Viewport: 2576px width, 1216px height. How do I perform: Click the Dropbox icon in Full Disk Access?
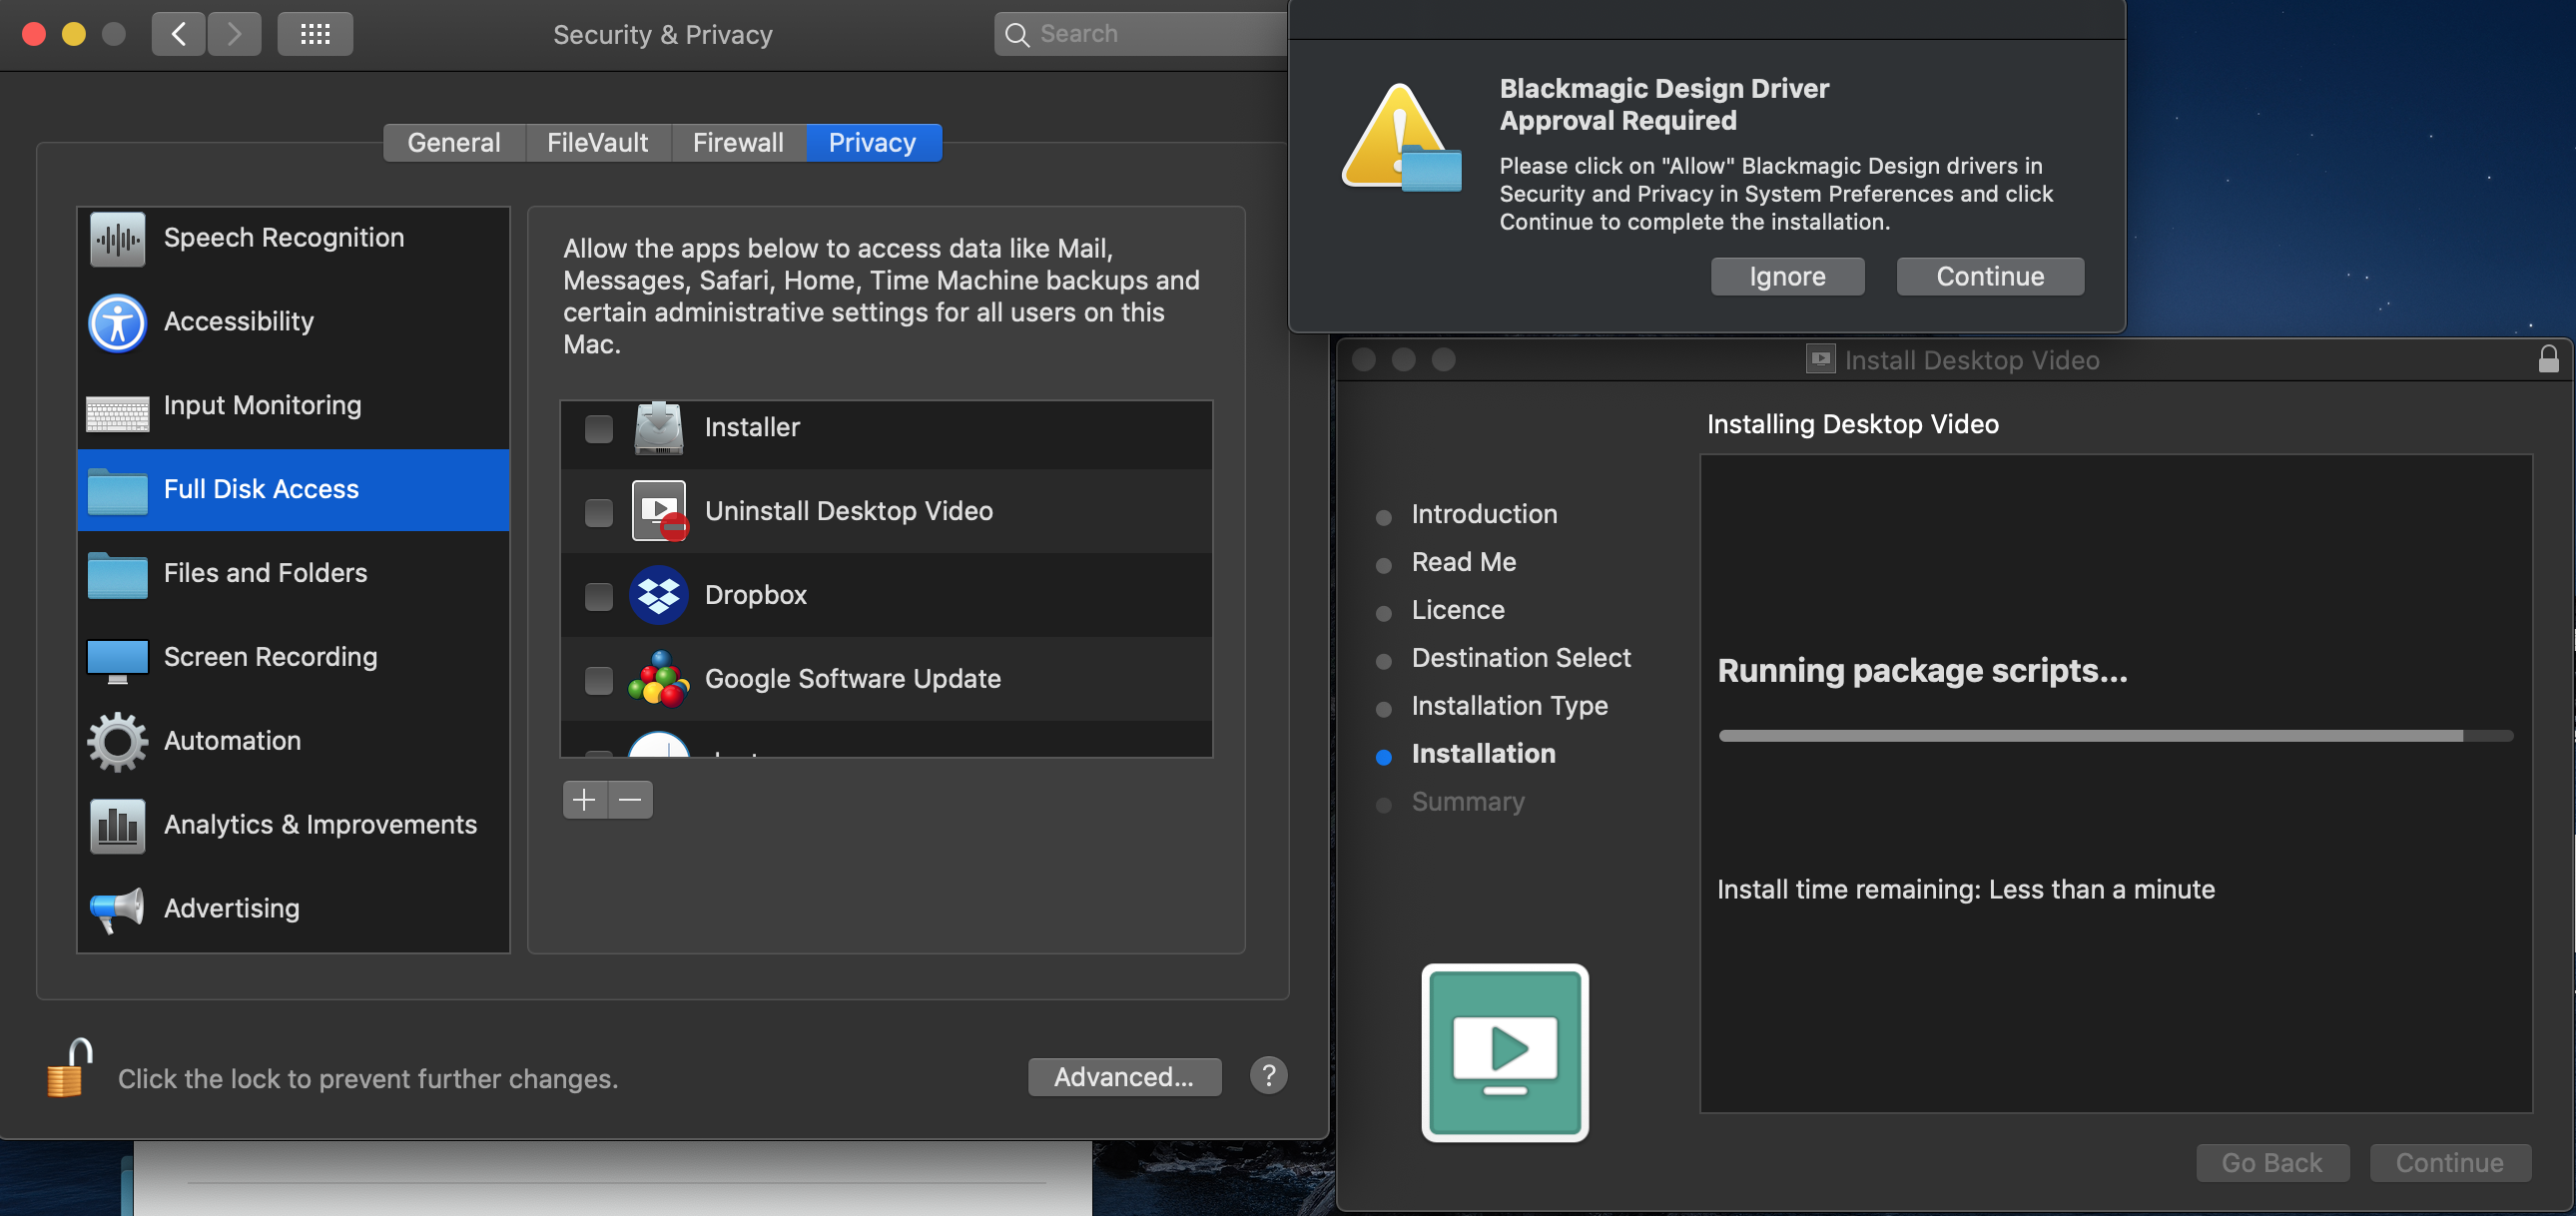tap(657, 593)
